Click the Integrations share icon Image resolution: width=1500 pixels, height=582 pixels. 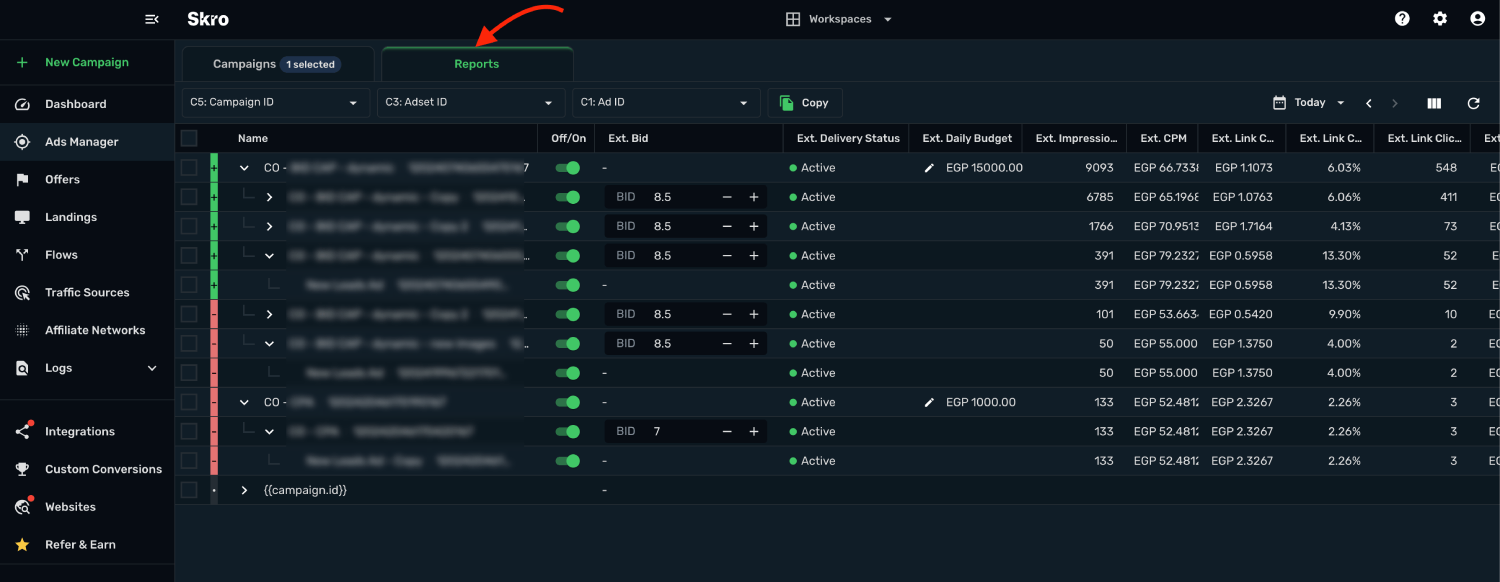pyautogui.click(x=22, y=432)
